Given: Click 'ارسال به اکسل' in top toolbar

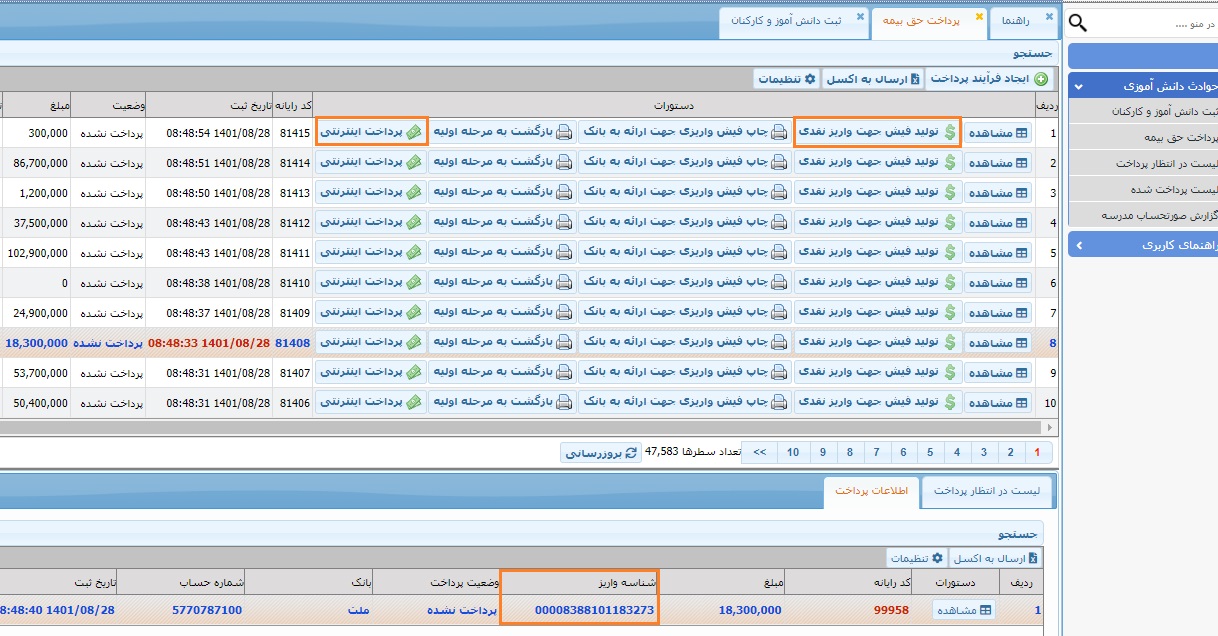Looking at the screenshot, I should (x=872, y=79).
